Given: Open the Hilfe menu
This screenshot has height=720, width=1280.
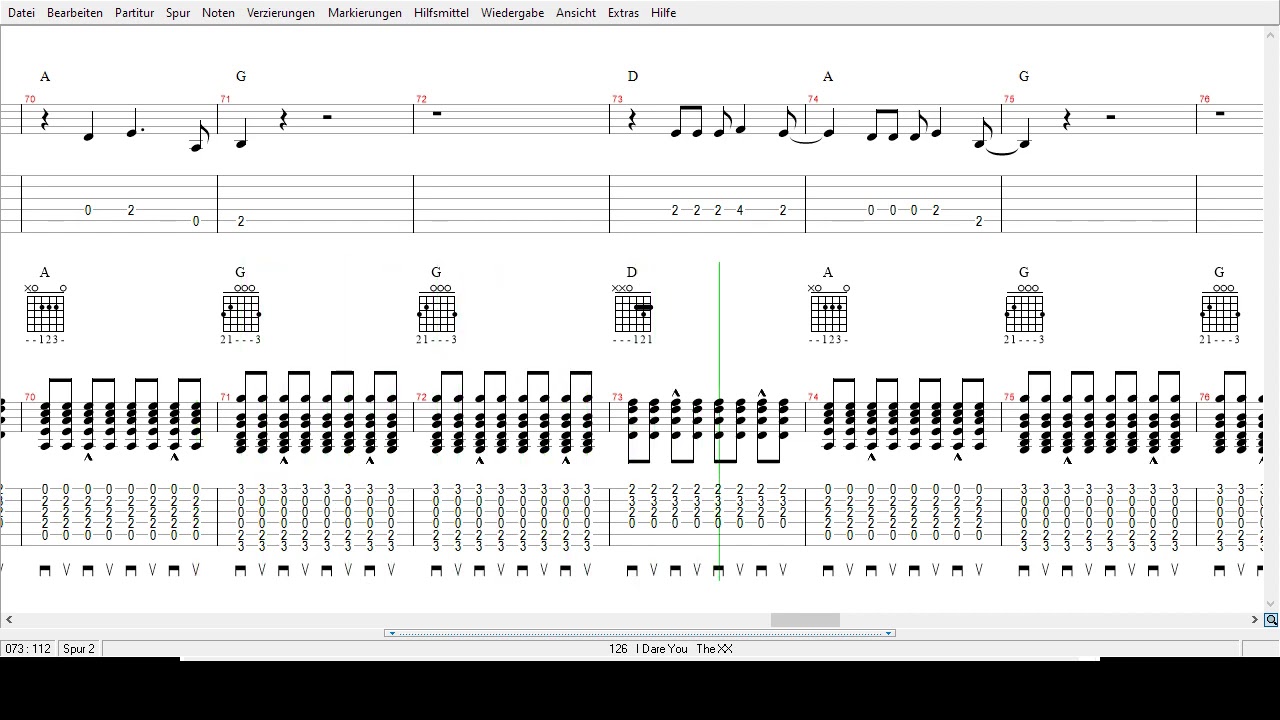Looking at the screenshot, I should tap(663, 13).
